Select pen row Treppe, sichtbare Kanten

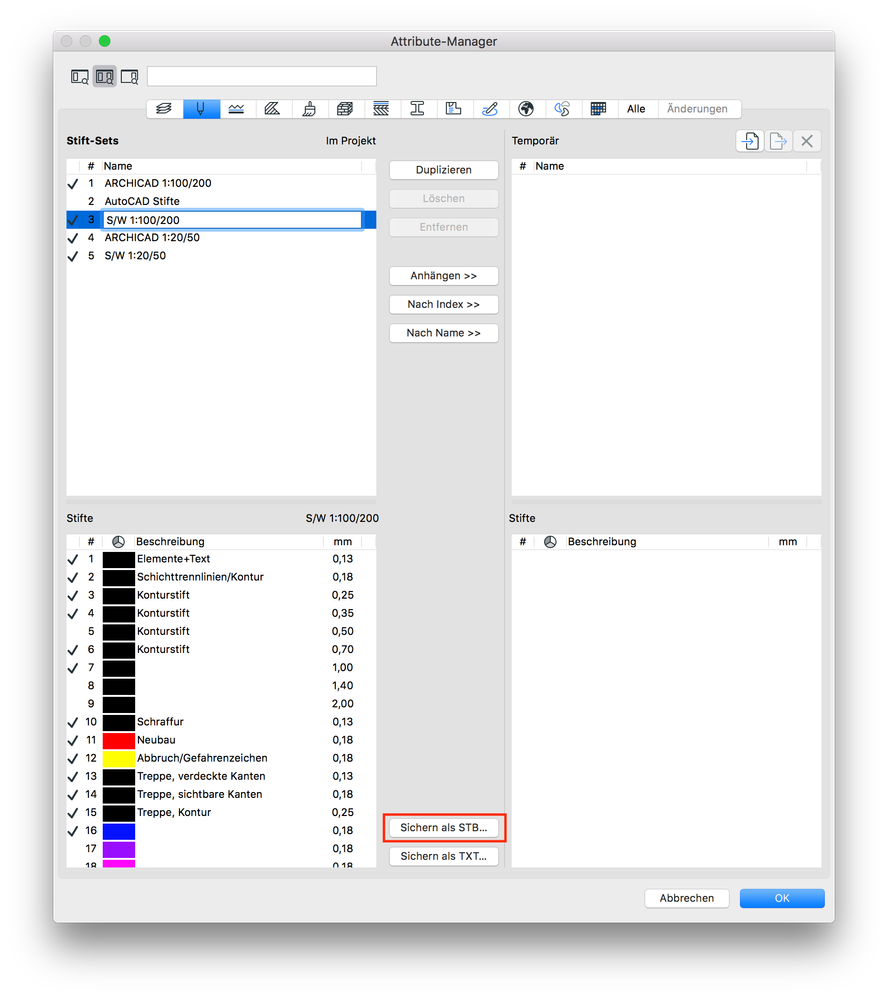221,794
